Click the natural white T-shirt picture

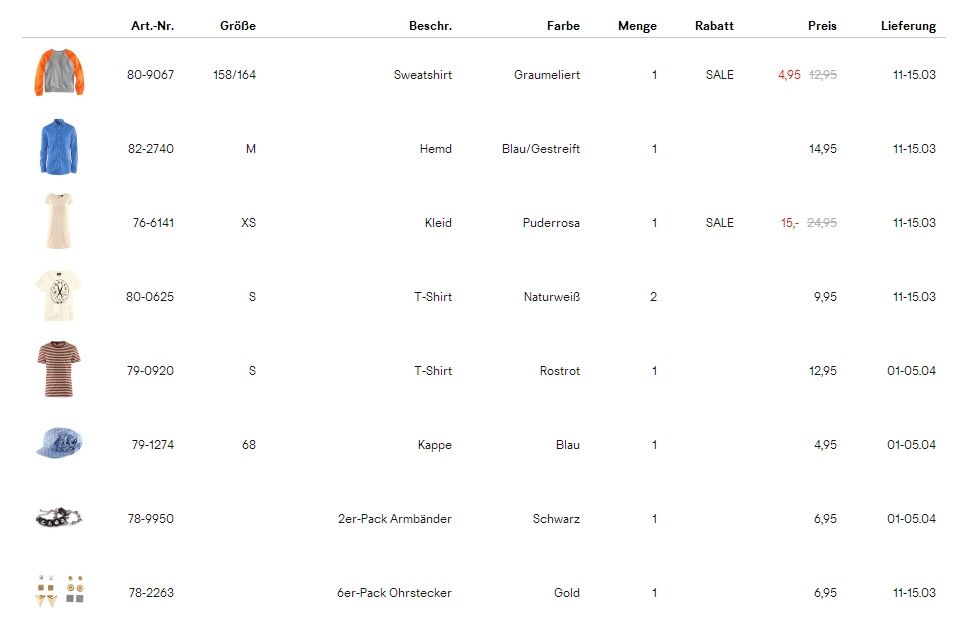click(x=58, y=296)
